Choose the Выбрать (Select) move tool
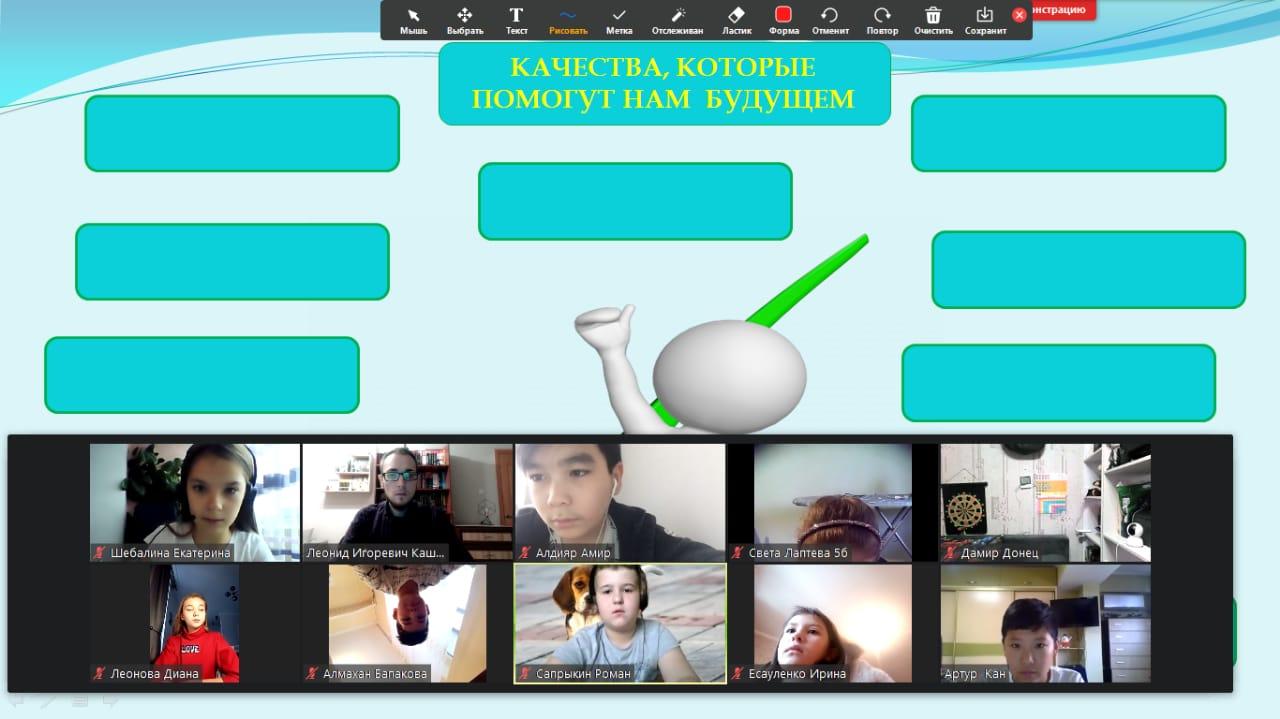This screenshot has height=719, width=1280. 464,19
